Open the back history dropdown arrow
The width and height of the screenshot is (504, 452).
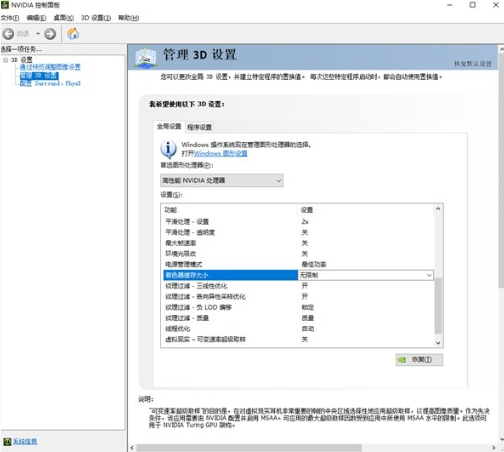click(x=38, y=34)
